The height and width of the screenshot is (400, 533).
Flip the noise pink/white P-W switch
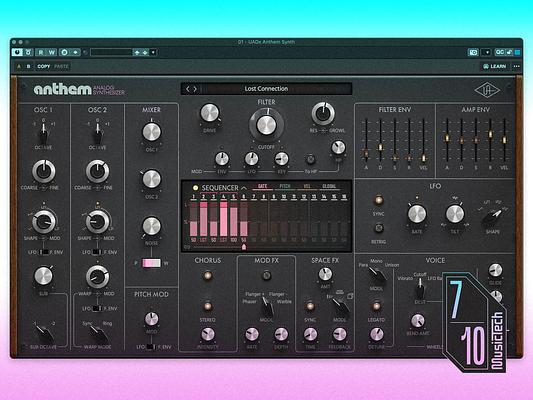(x=151, y=263)
